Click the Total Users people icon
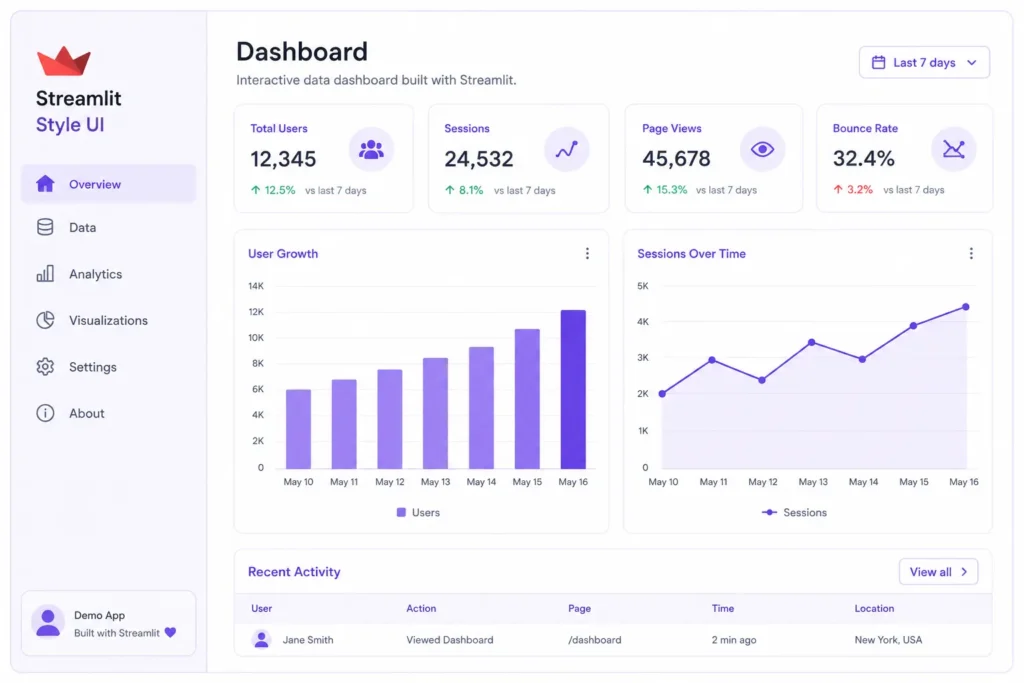 (371, 150)
